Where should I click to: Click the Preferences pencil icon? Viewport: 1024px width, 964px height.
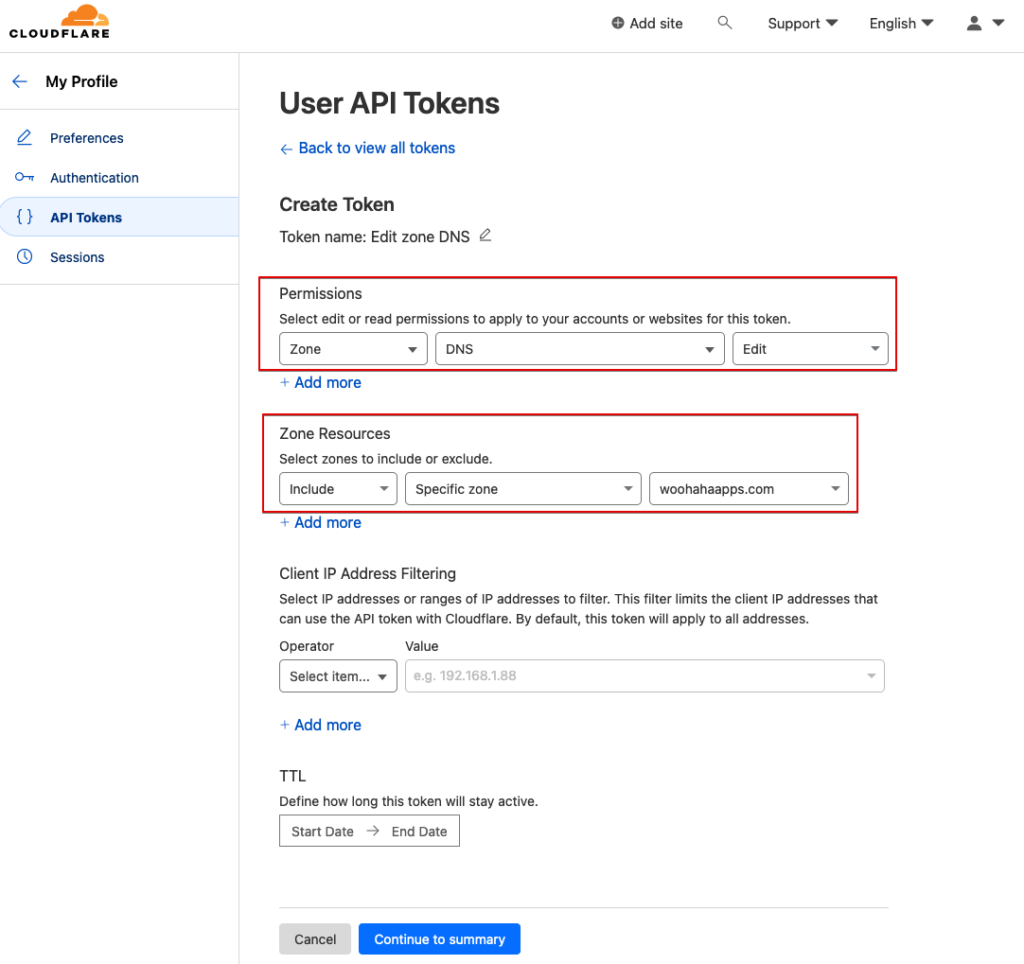(24, 138)
